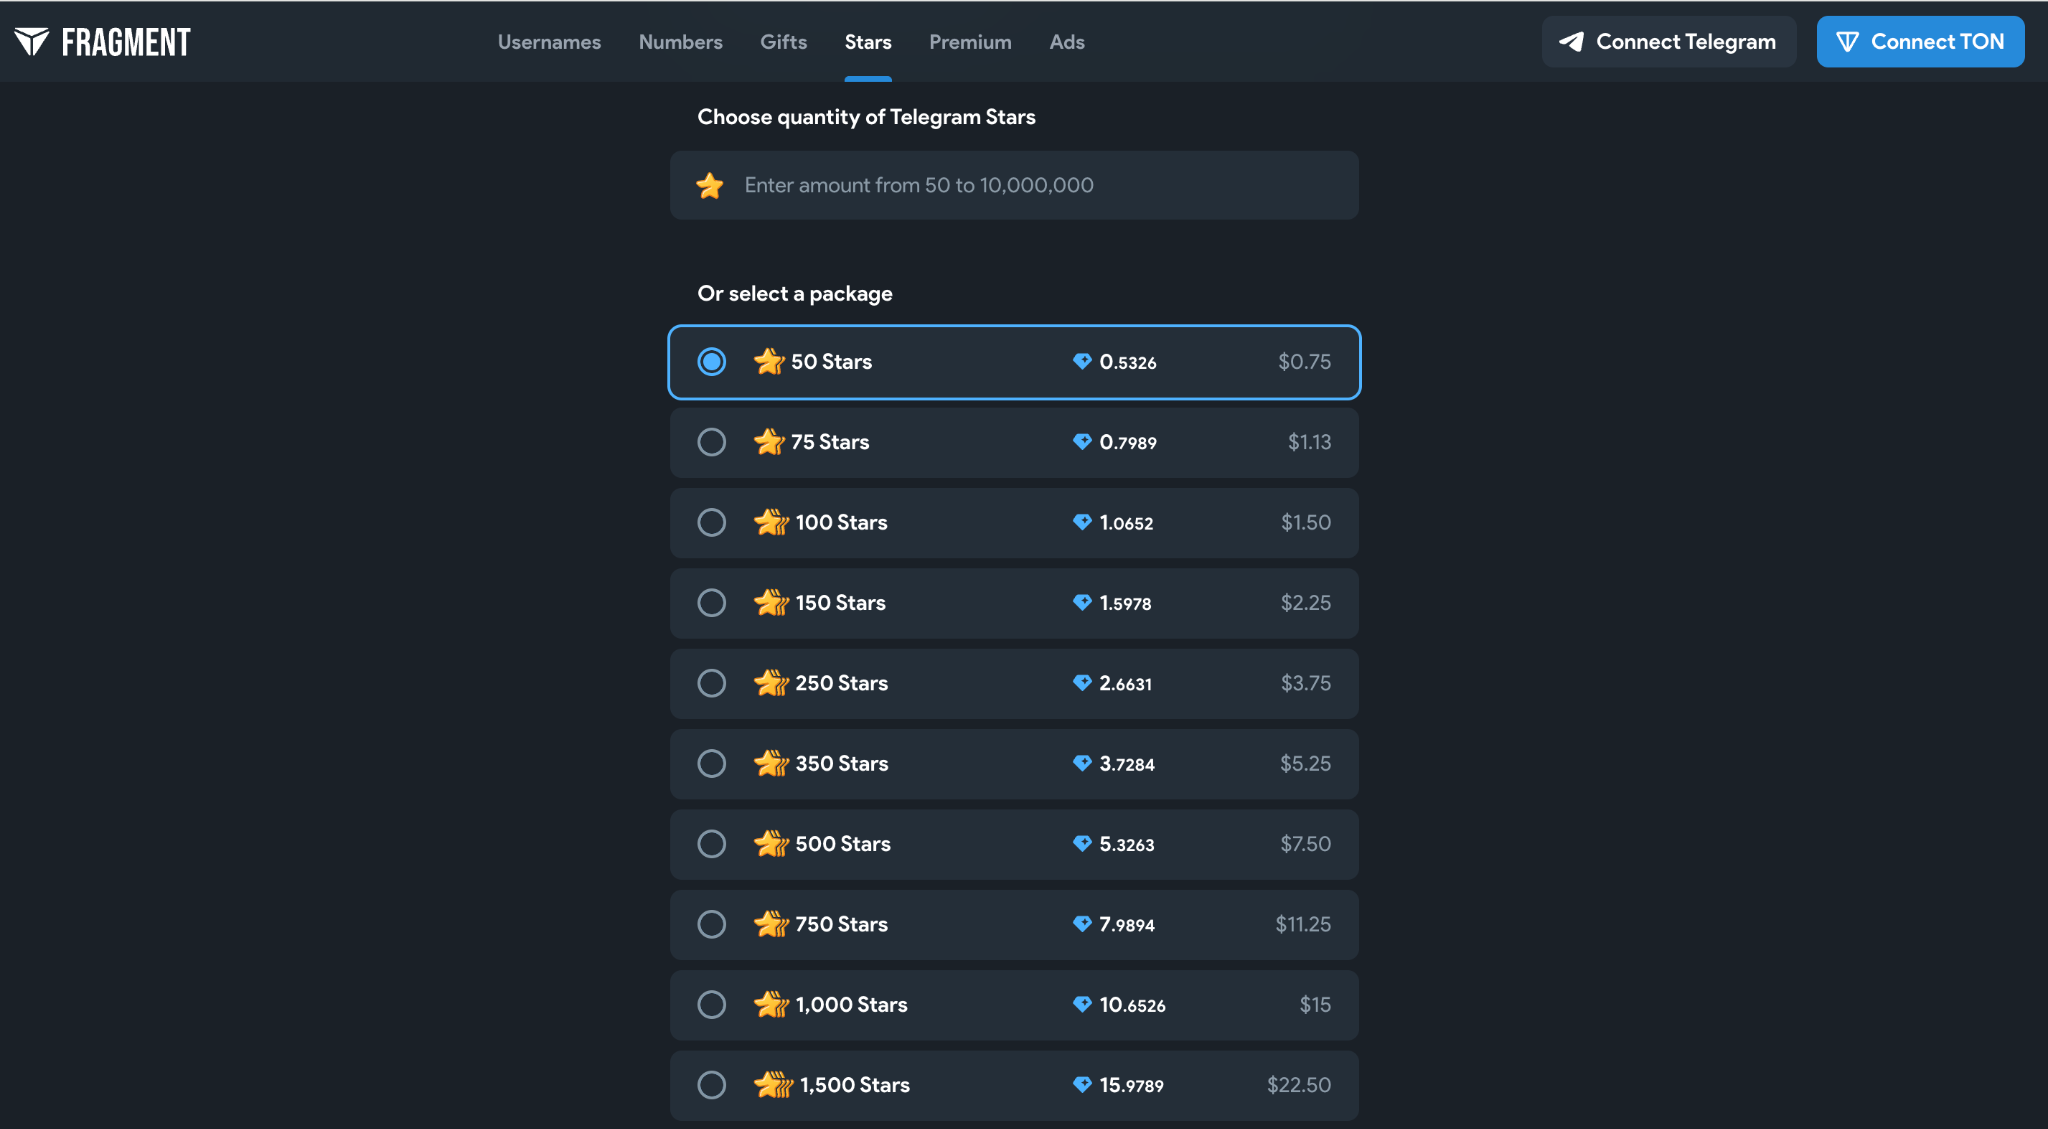2048x1129 pixels.
Task: Click the stars icon beside 1,000 Stars
Action: coord(771,1004)
